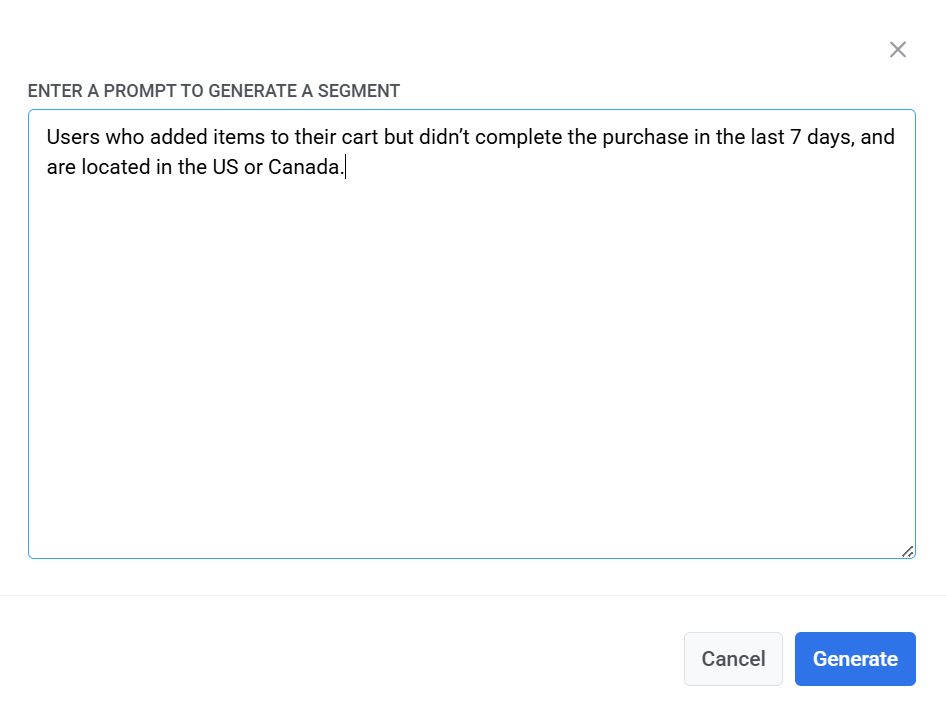Place cursor on 'US' in the prompt

coord(225,168)
